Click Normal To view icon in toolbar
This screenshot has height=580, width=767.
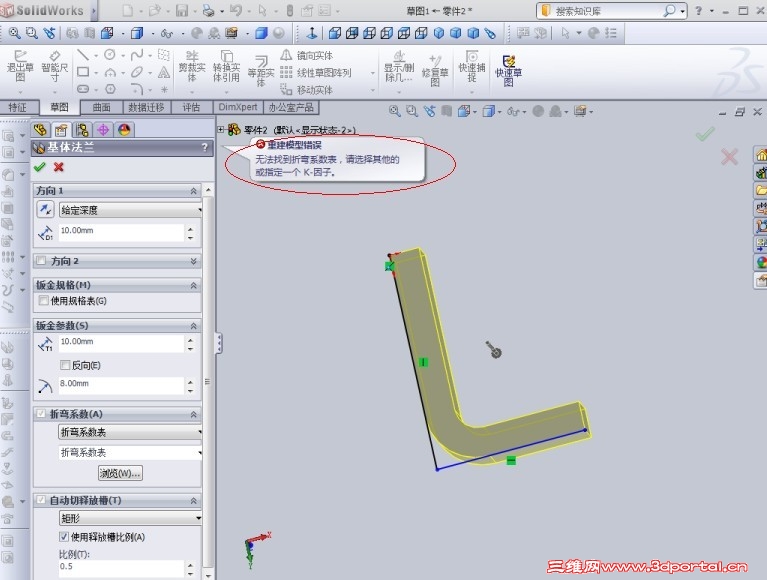pyautogui.click(x=312, y=33)
